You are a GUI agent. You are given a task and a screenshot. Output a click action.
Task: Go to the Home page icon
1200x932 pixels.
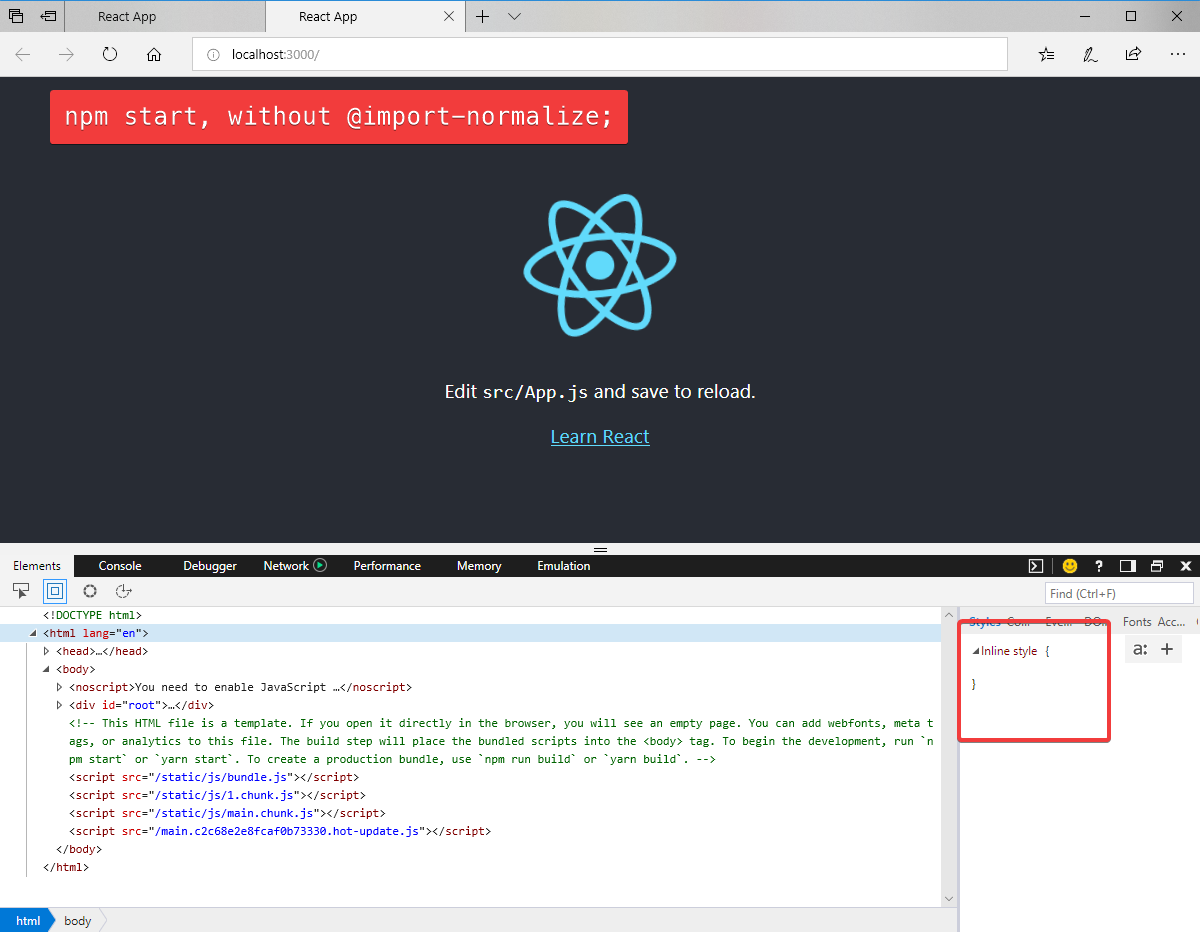click(x=154, y=54)
